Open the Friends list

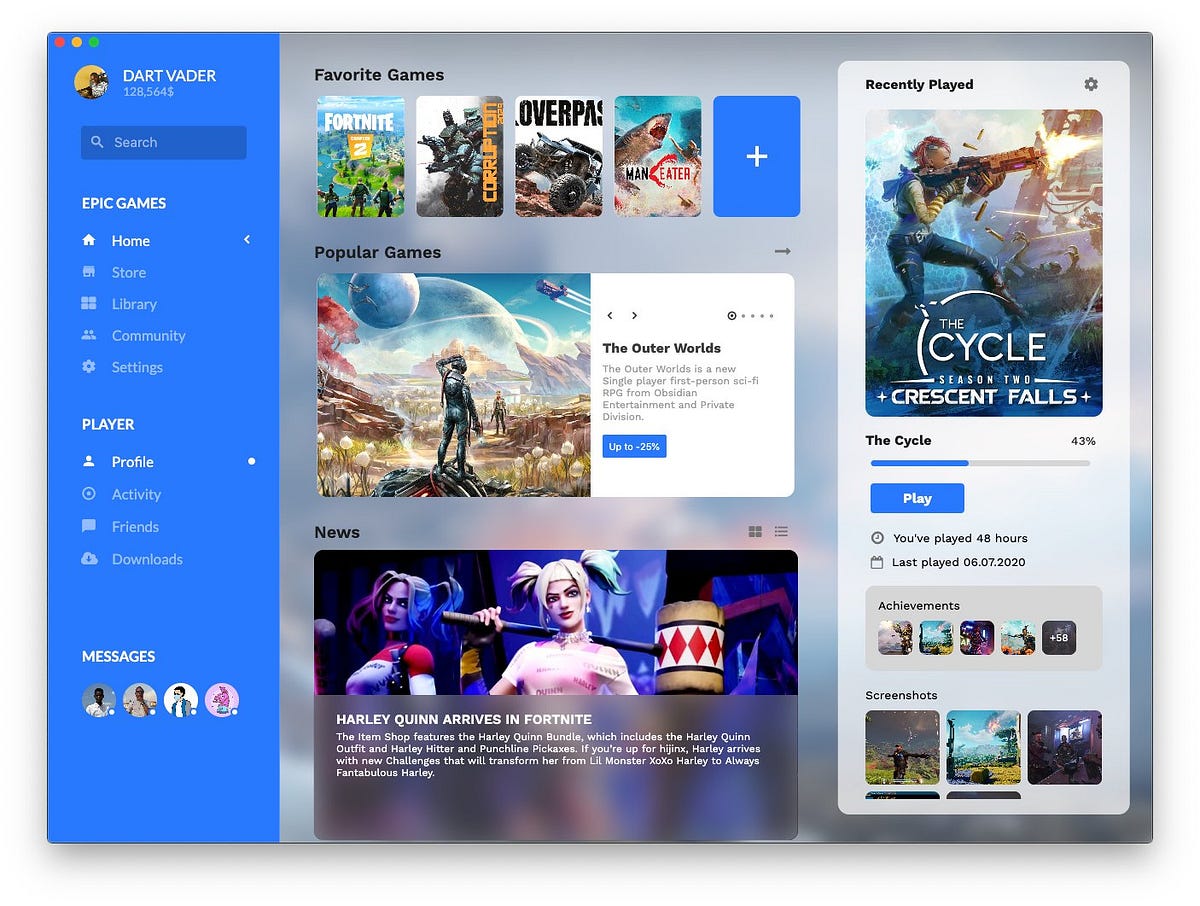click(x=136, y=526)
